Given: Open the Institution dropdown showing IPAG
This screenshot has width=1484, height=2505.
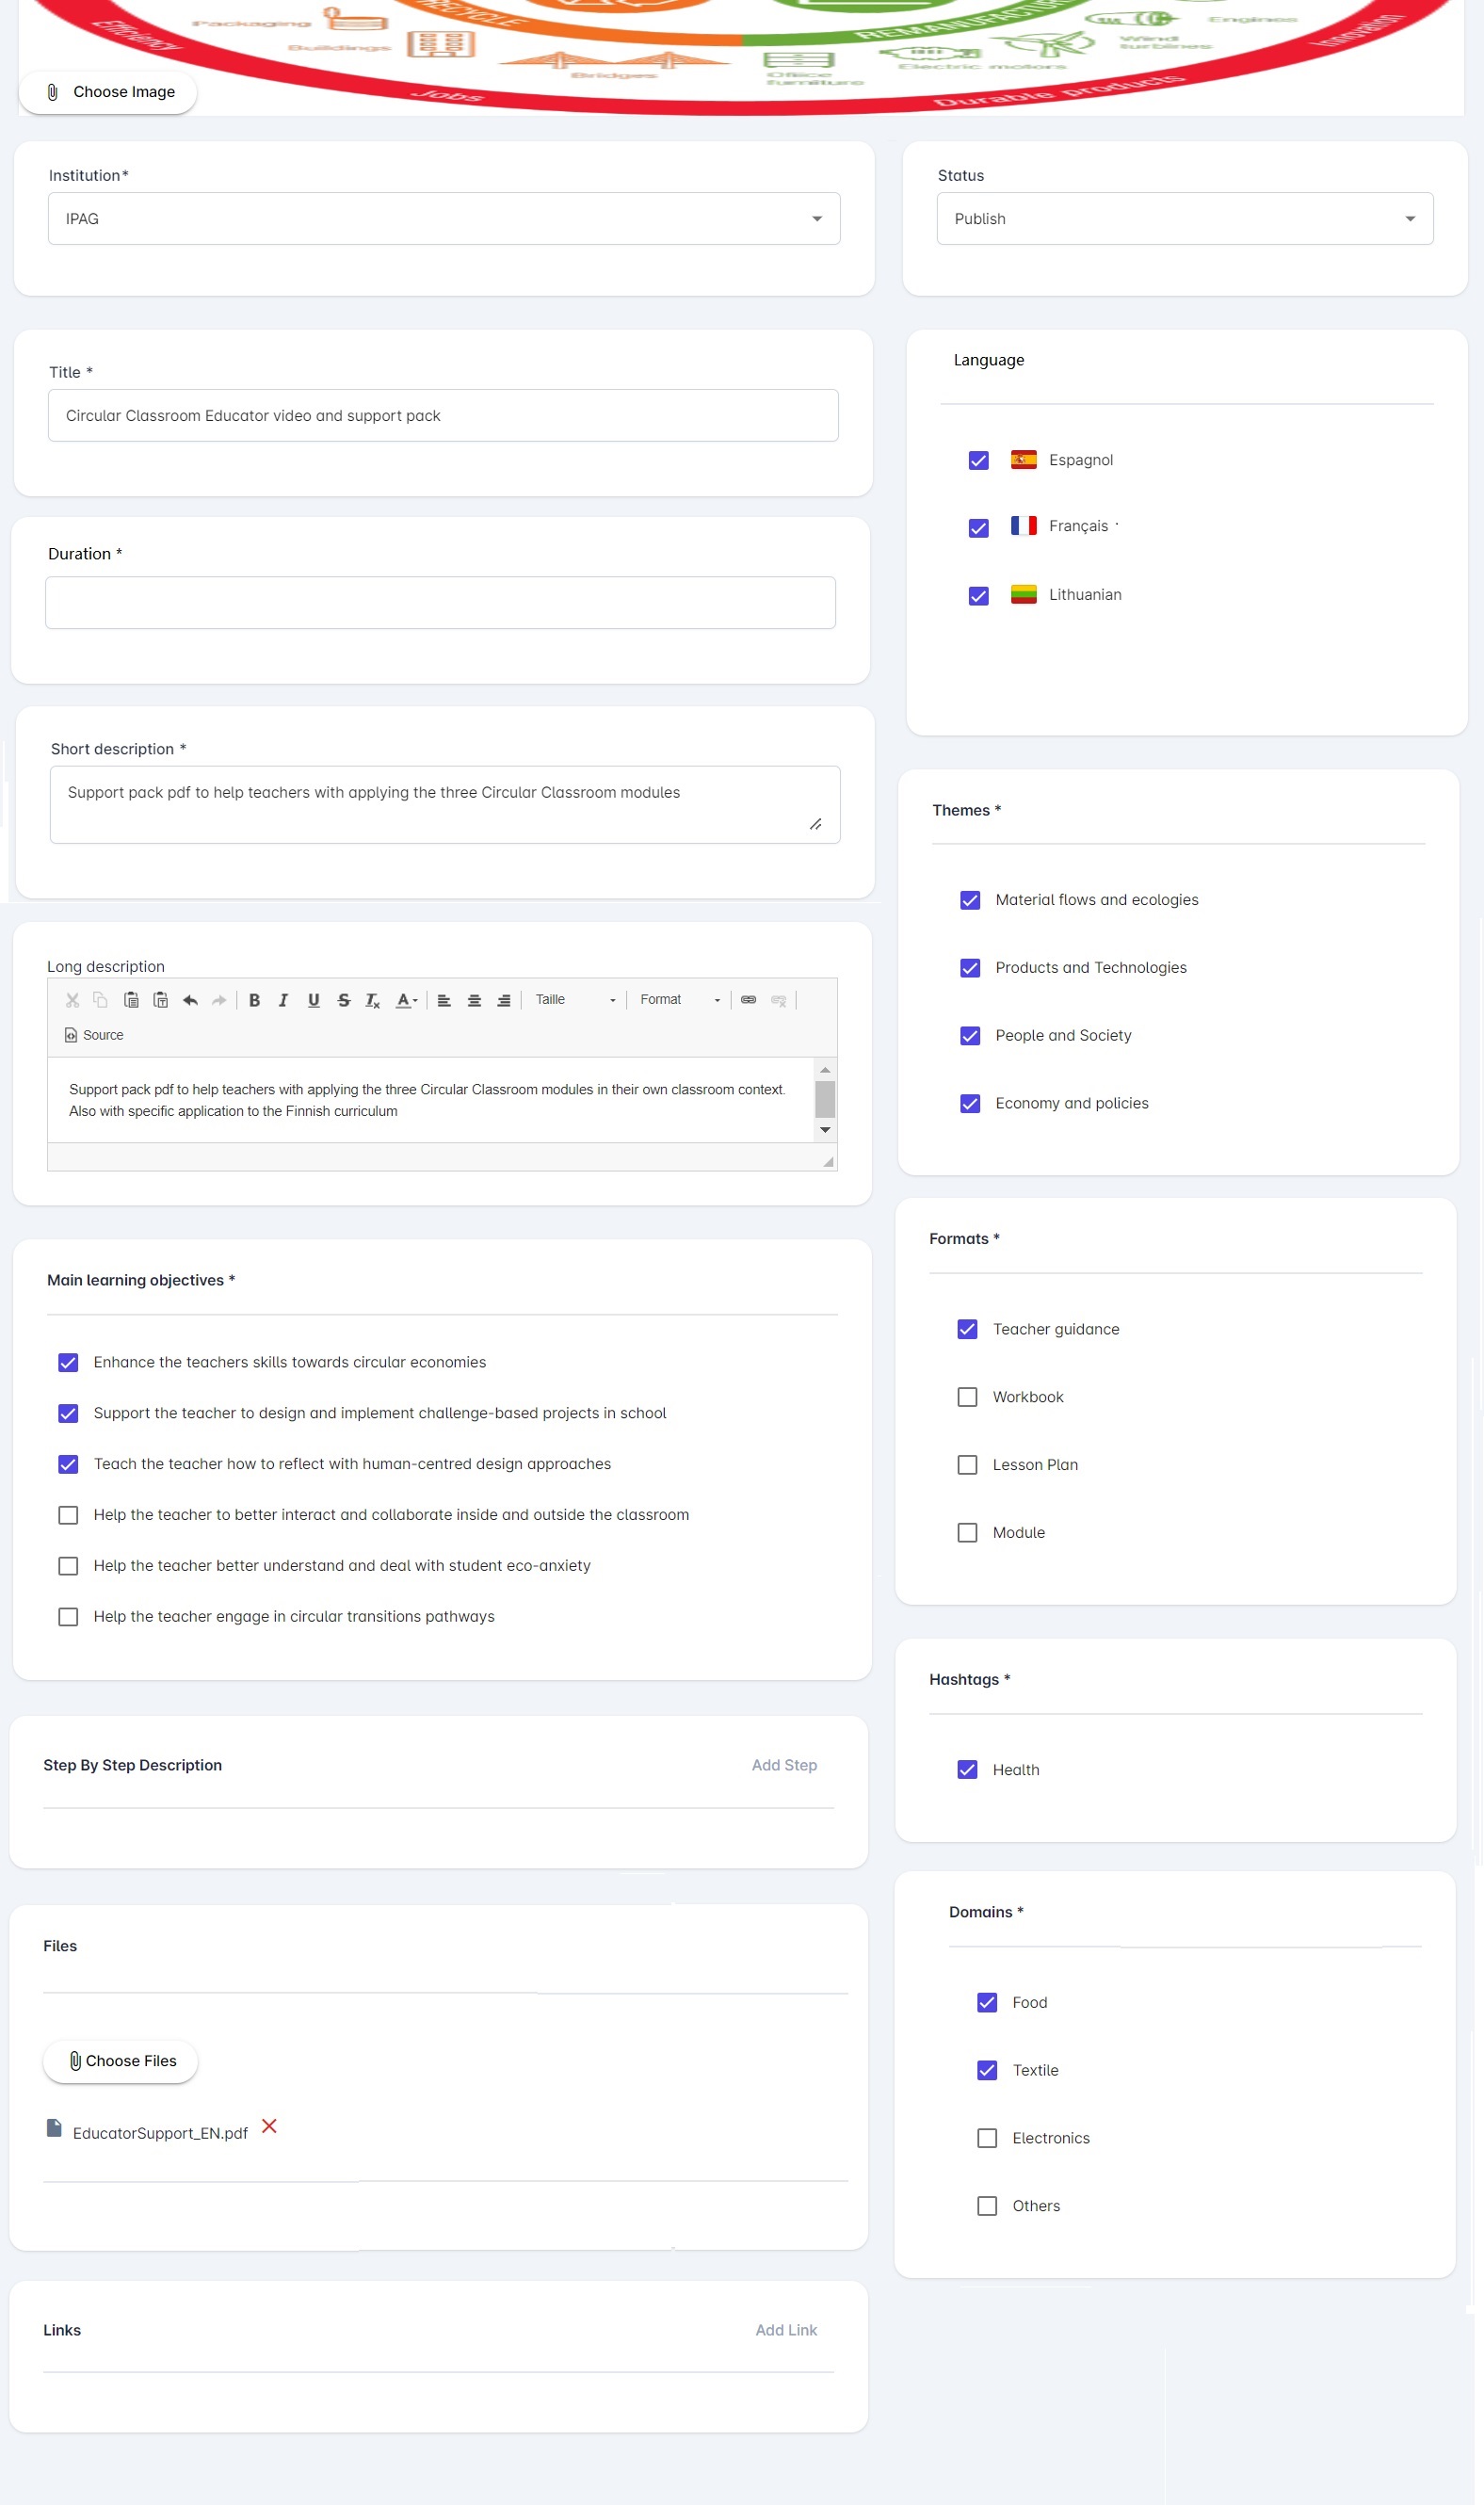Looking at the screenshot, I should [444, 219].
